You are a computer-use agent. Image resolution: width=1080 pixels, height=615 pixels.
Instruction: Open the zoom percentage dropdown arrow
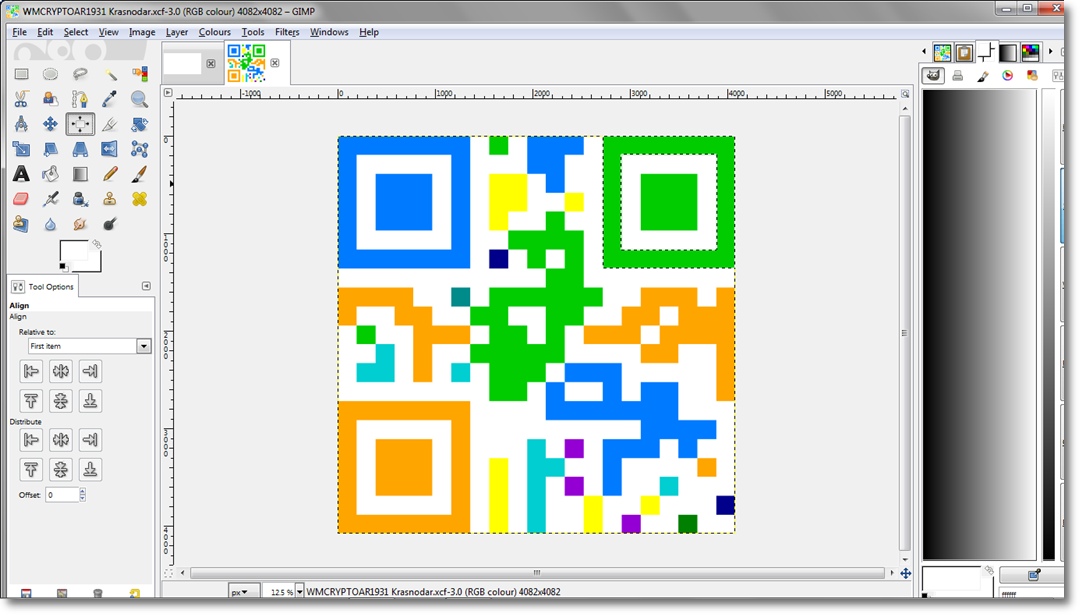tap(300, 592)
